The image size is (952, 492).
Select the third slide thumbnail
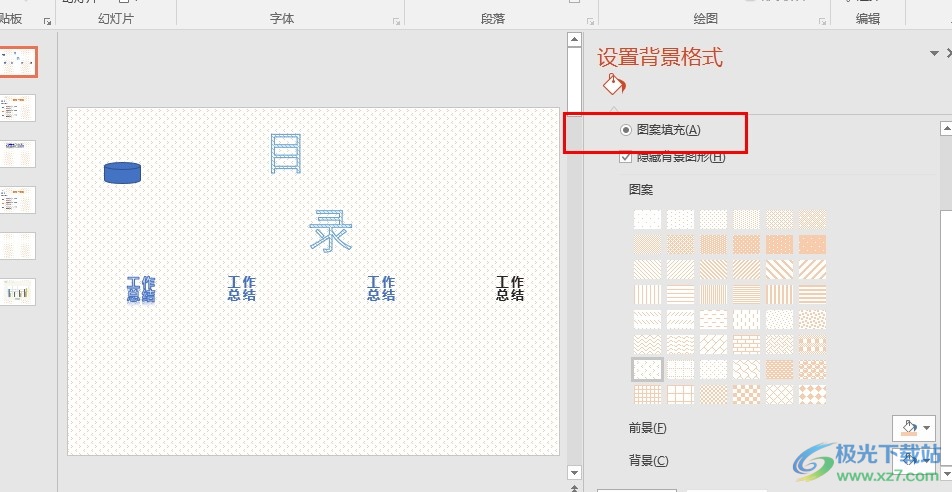(x=18, y=154)
